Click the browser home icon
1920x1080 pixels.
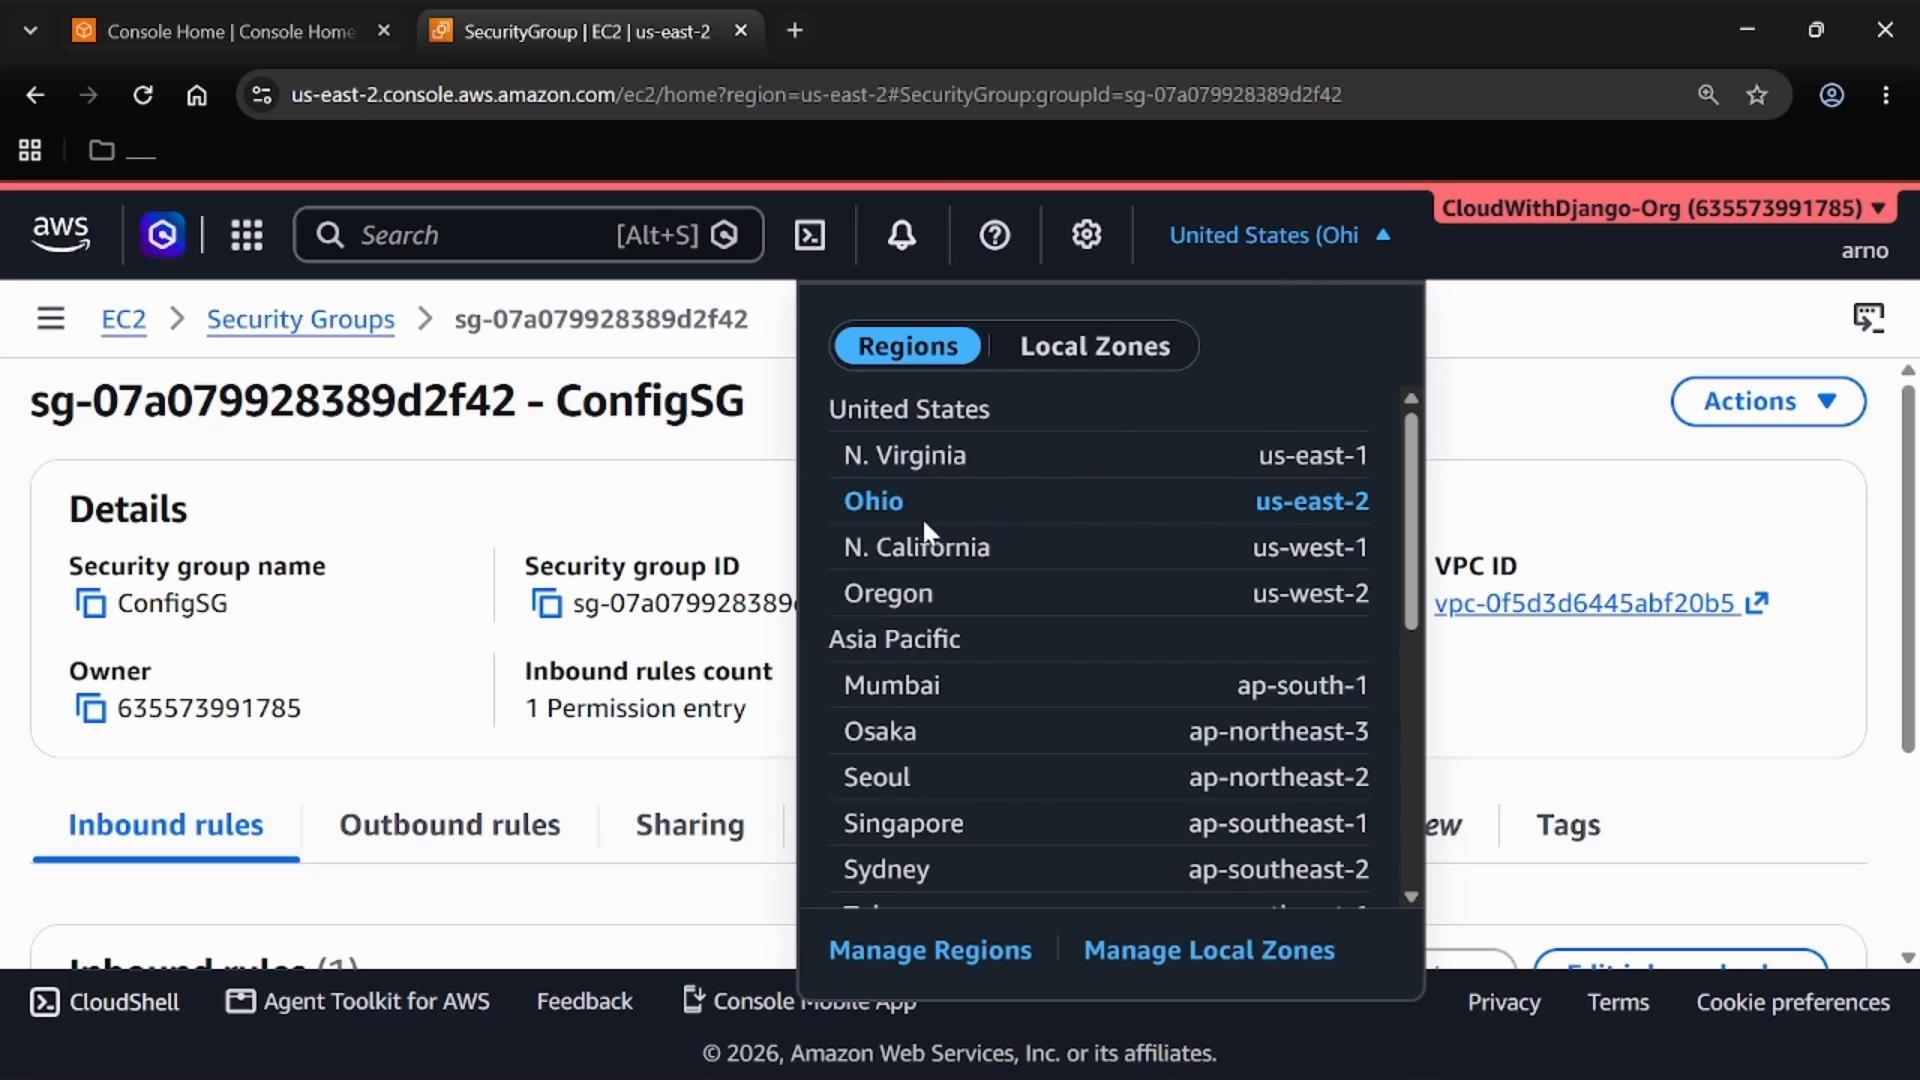[x=197, y=95]
